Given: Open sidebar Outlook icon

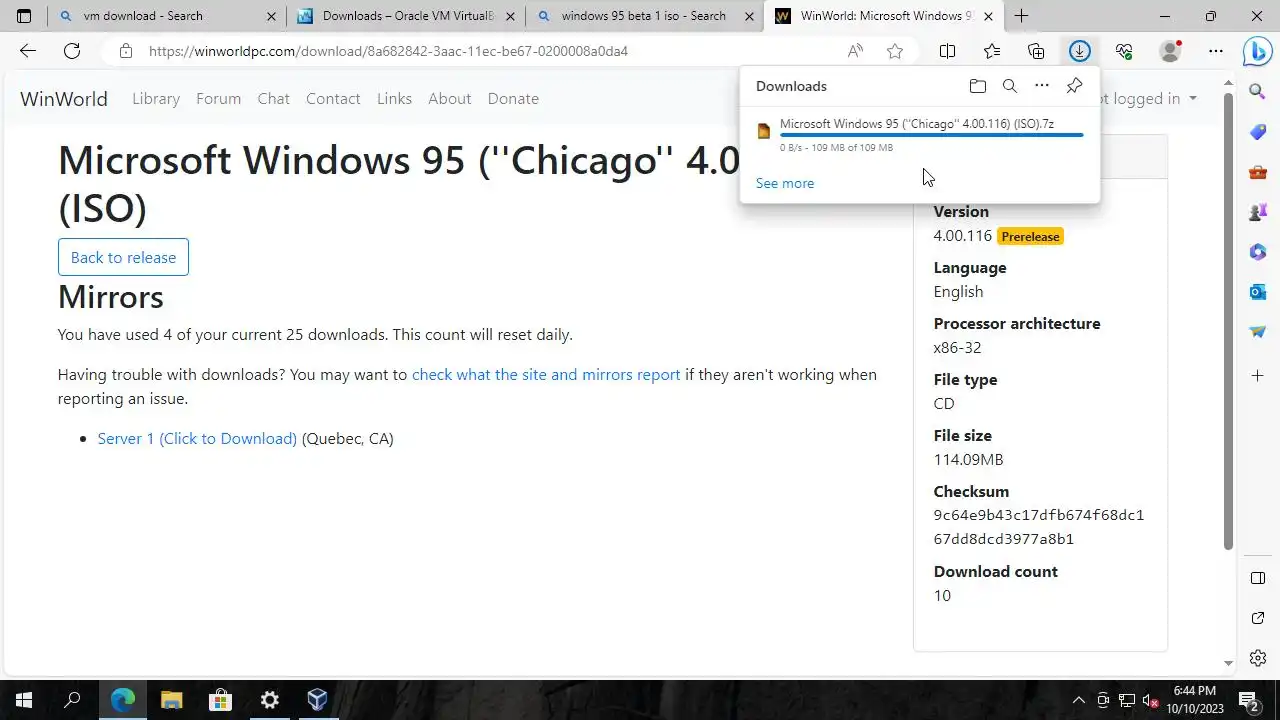Looking at the screenshot, I should point(1258,292).
